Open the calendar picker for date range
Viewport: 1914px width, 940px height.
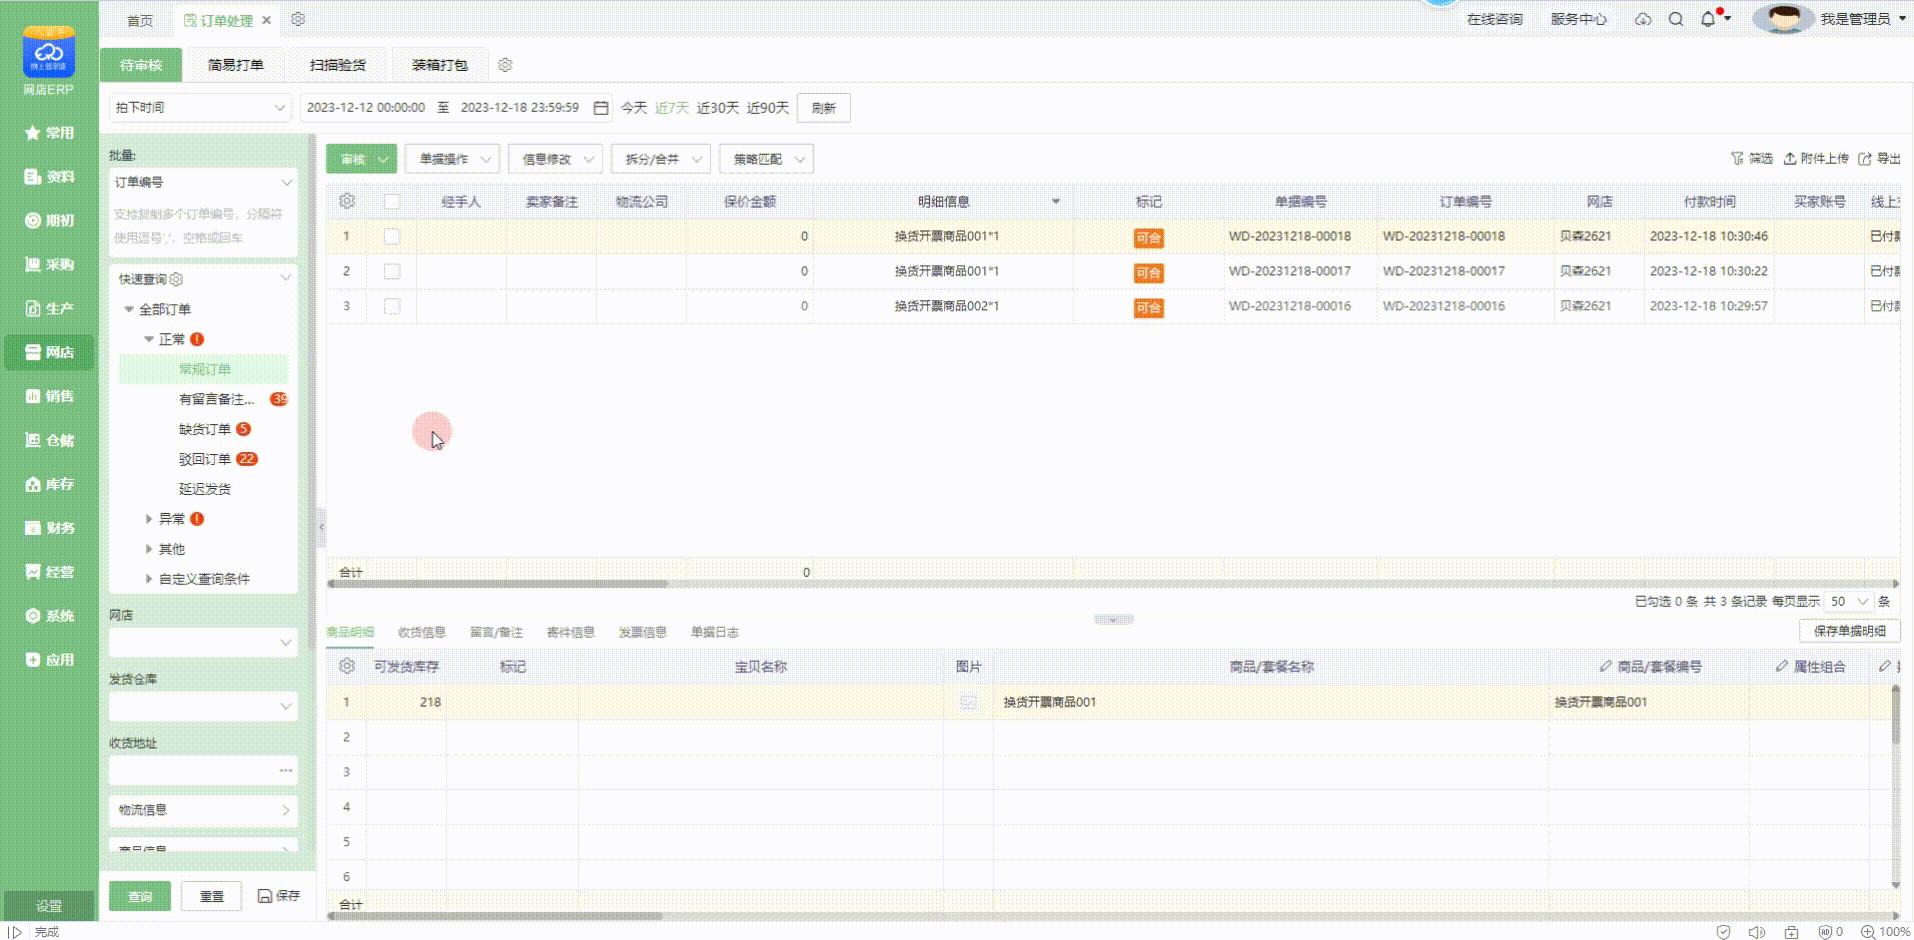point(601,108)
